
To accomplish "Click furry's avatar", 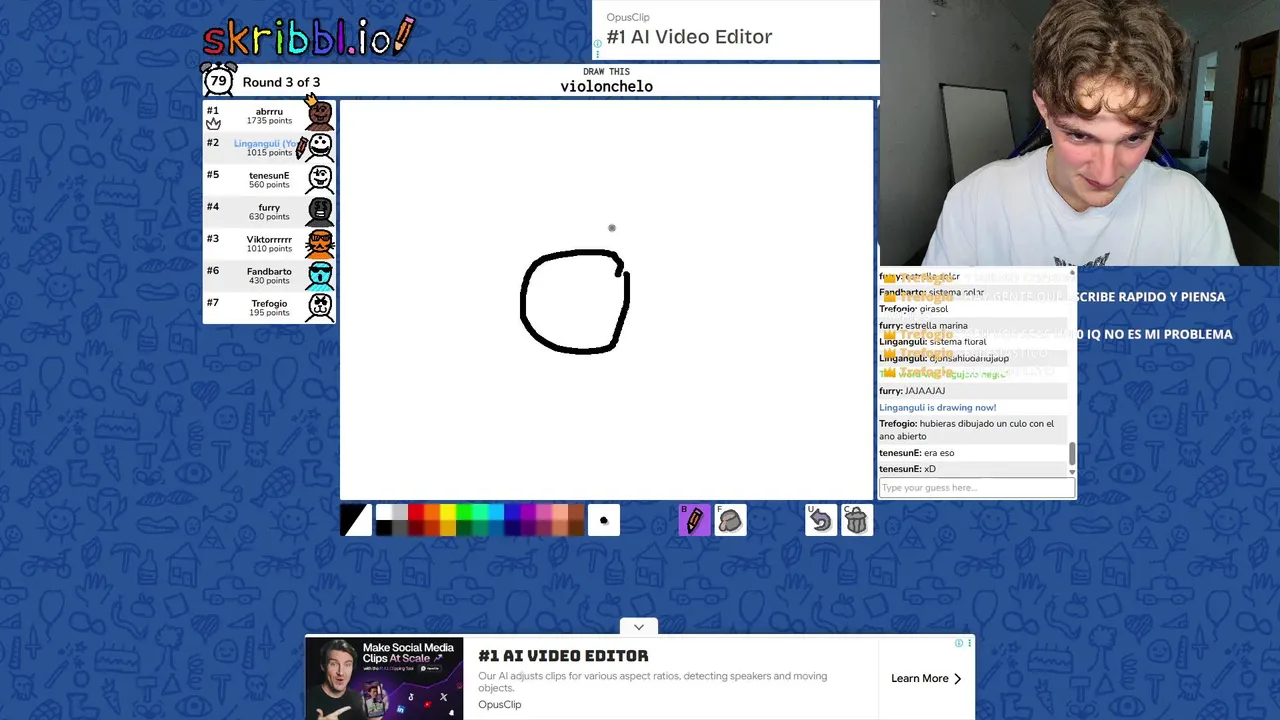I will click(x=320, y=210).
